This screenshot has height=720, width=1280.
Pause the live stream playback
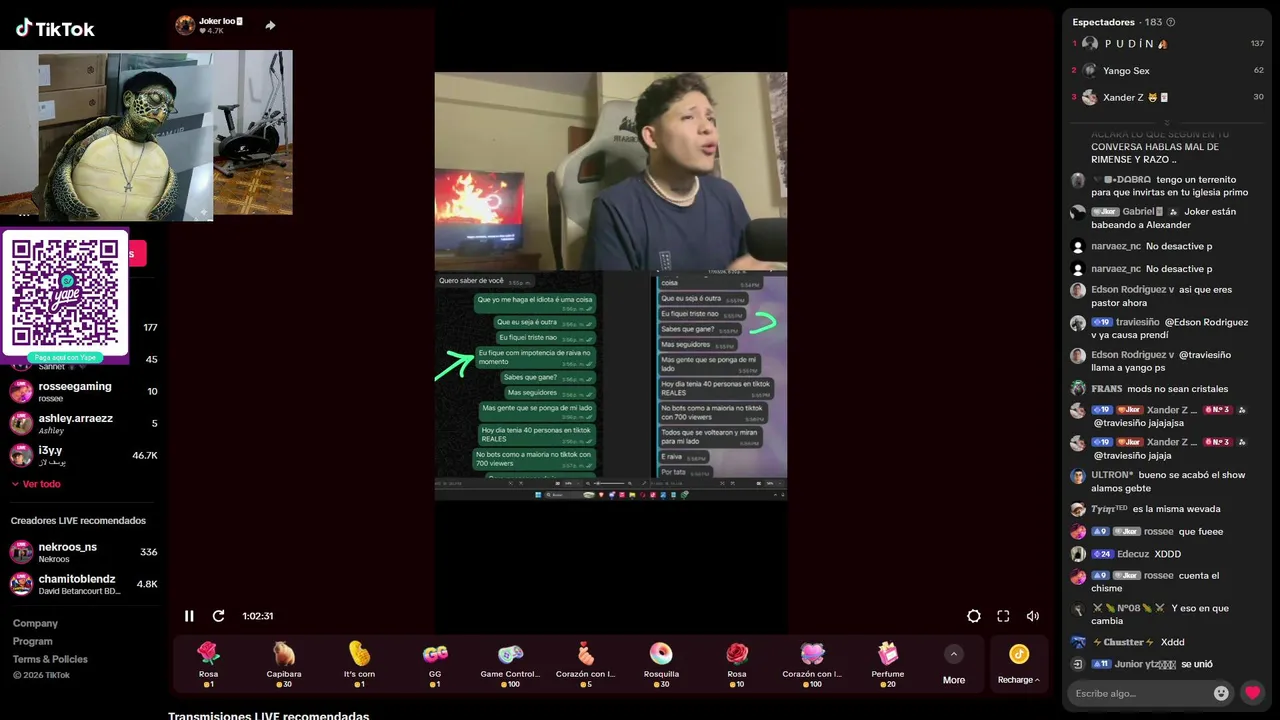coord(189,616)
